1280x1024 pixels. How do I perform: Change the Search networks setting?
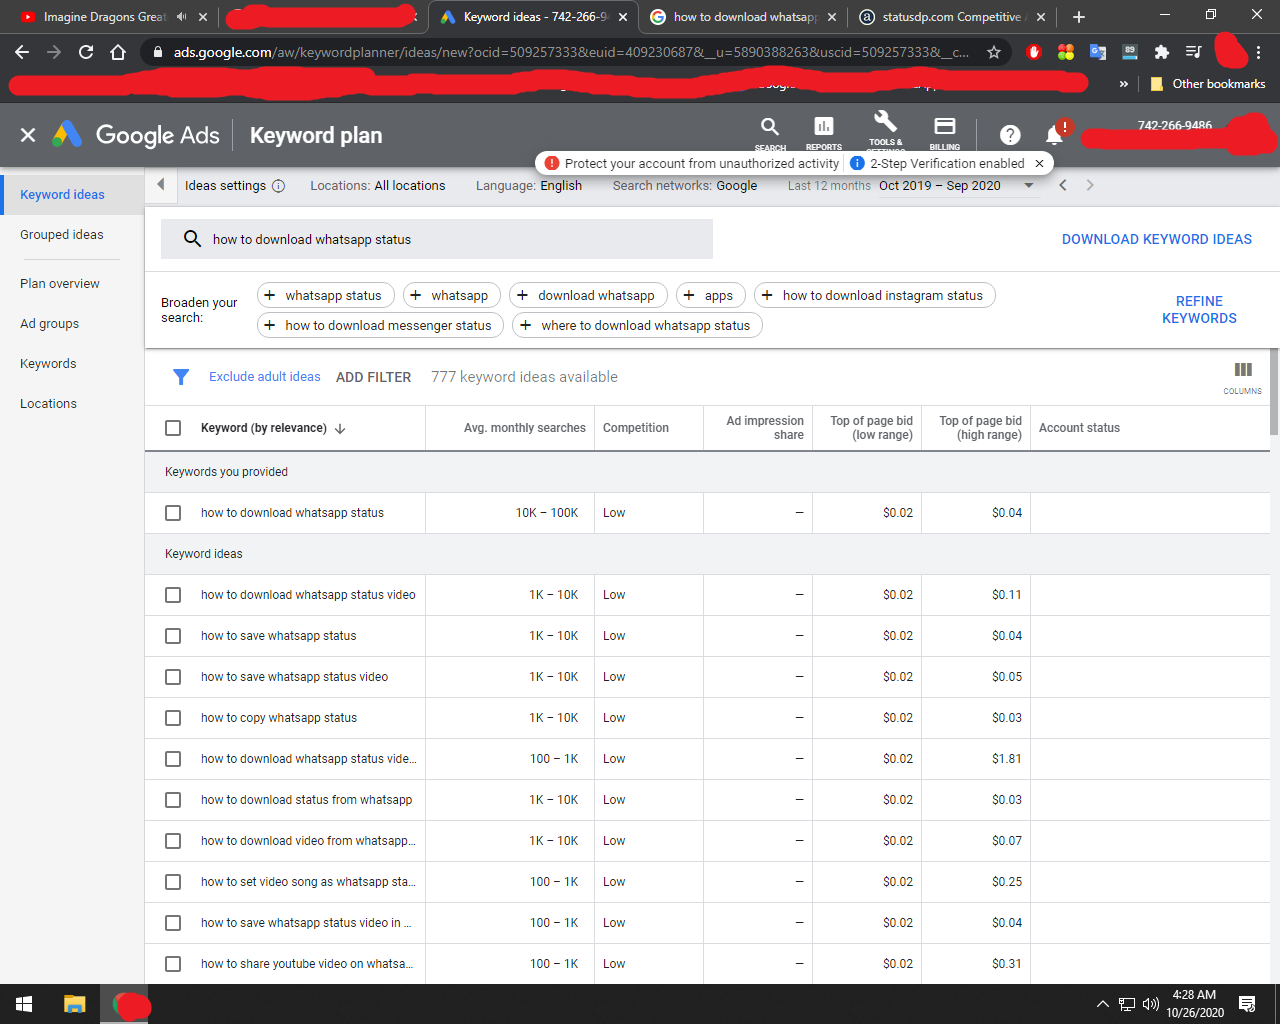click(x=685, y=185)
